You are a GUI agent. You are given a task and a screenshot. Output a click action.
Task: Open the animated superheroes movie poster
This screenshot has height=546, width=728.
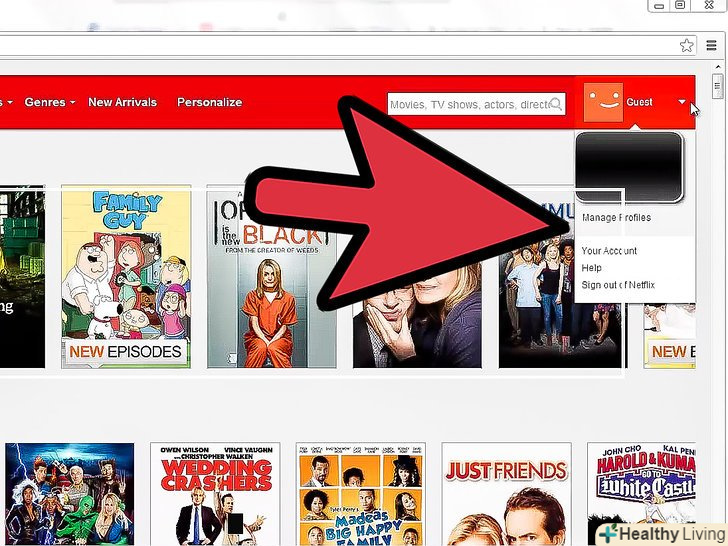tap(70, 494)
